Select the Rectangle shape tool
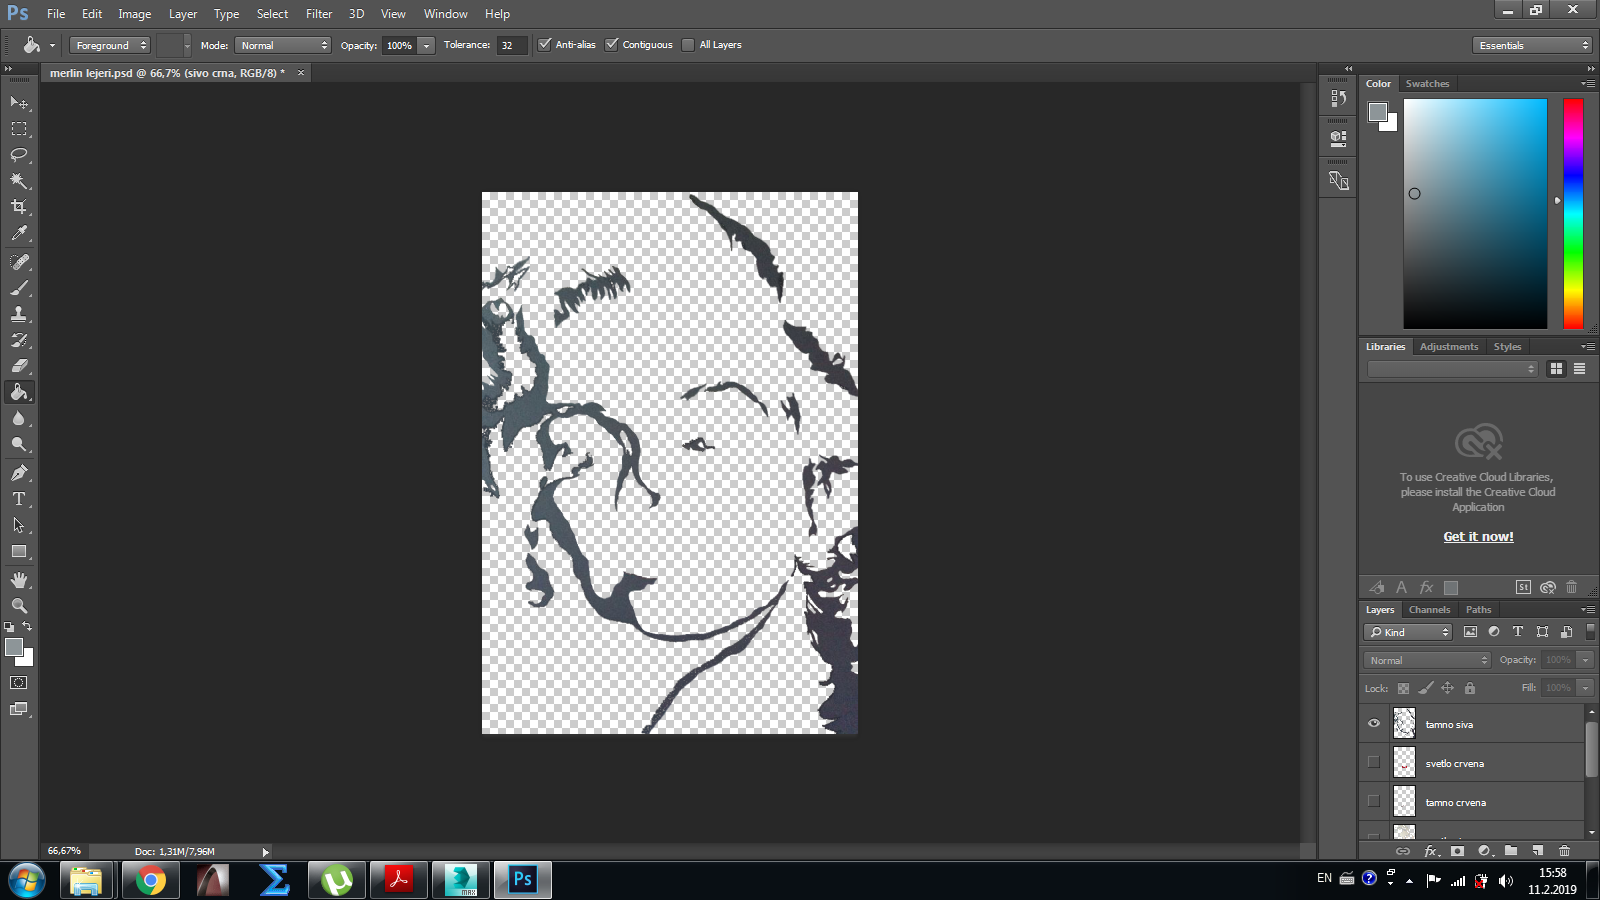 click(19, 551)
